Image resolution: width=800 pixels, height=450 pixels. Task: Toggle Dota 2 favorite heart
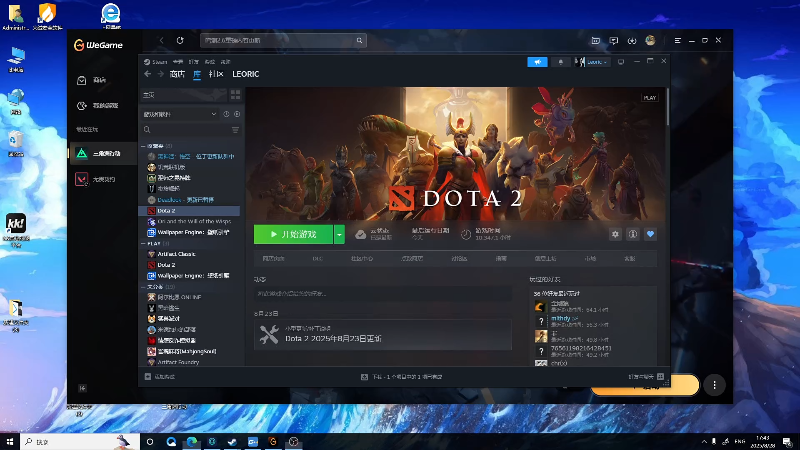pos(650,234)
